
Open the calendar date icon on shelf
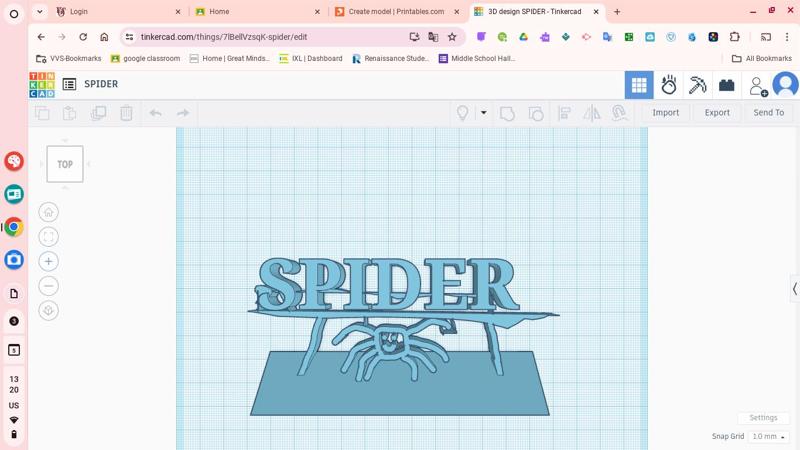14,350
